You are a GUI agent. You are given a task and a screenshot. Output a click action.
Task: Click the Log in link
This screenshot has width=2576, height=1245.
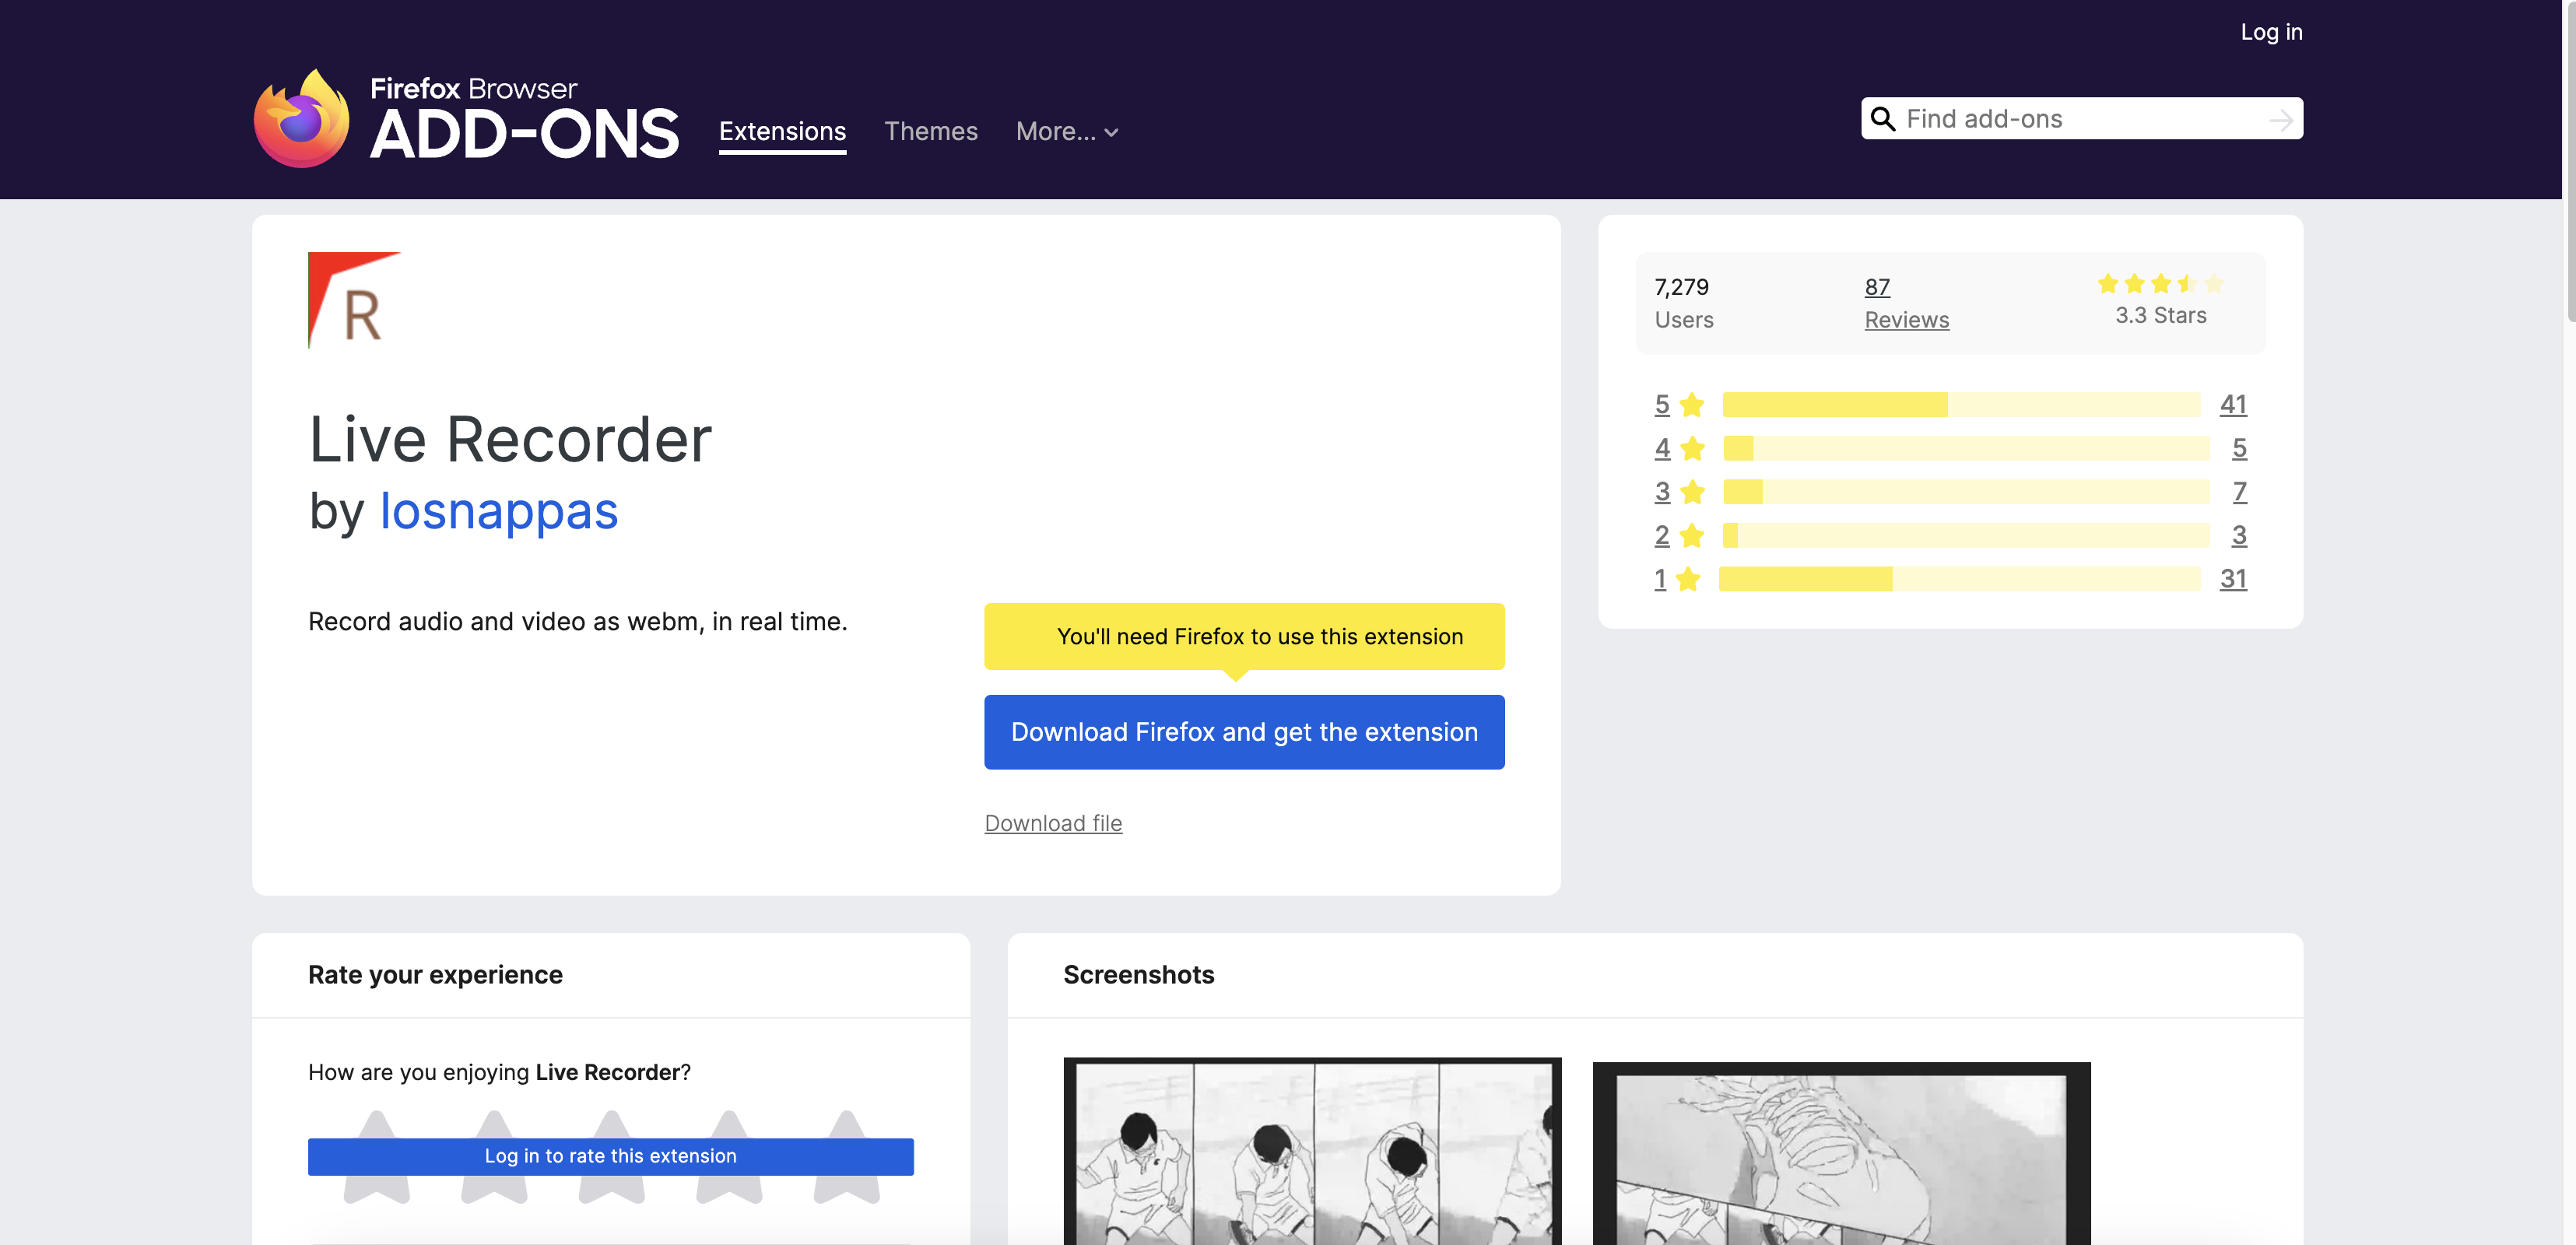click(x=2271, y=32)
